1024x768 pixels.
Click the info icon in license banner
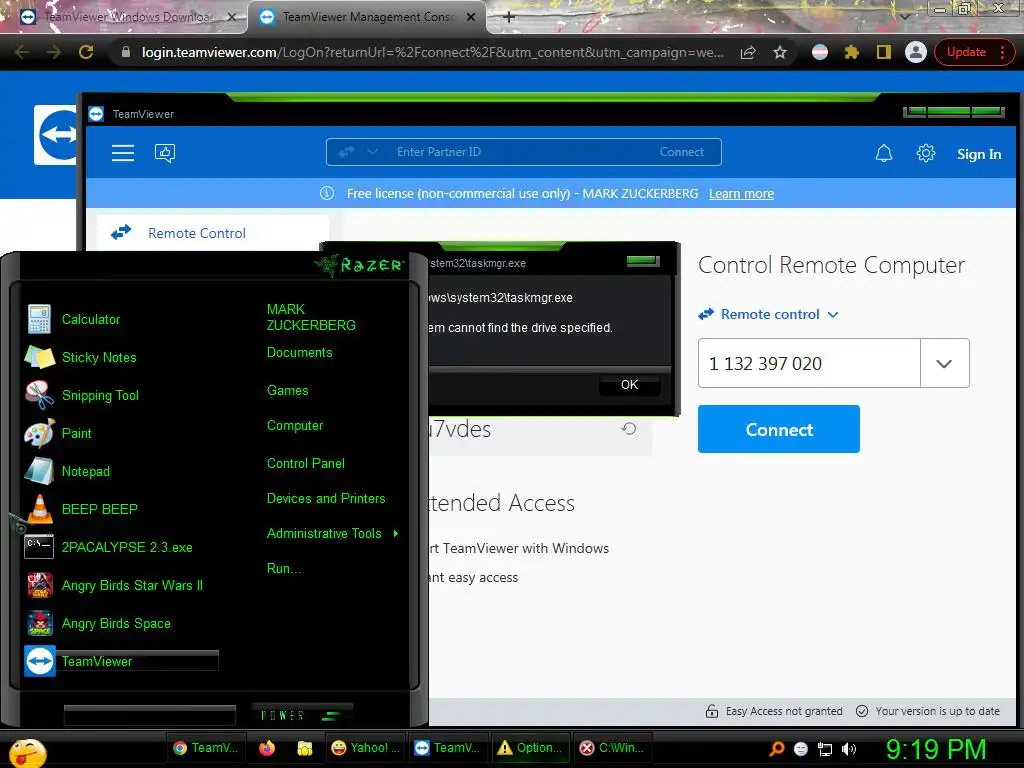click(x=327, y=193)
